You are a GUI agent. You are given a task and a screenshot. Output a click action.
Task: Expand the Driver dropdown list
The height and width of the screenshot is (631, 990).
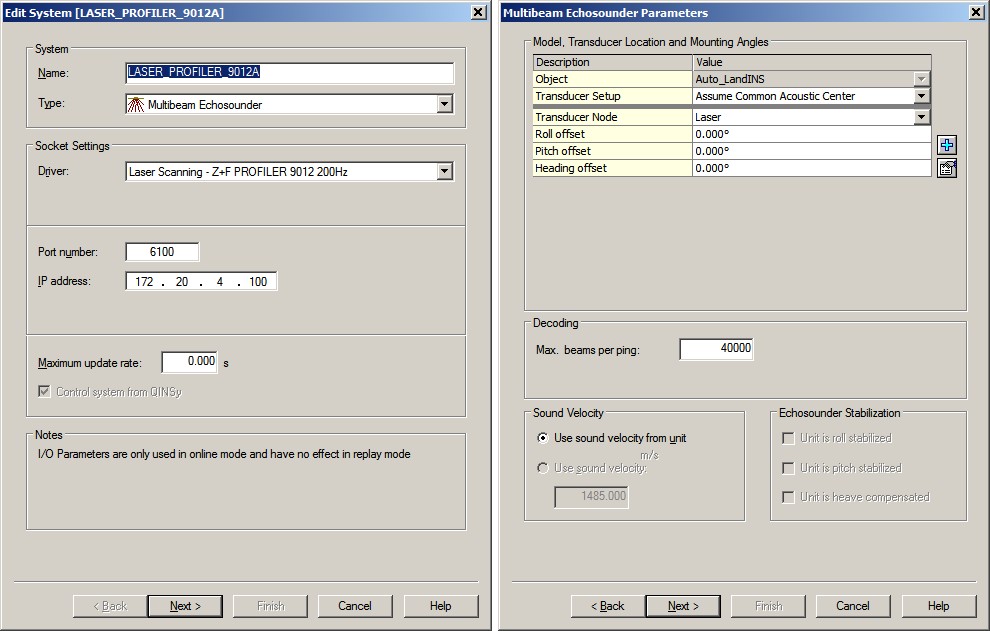point(444,171)
